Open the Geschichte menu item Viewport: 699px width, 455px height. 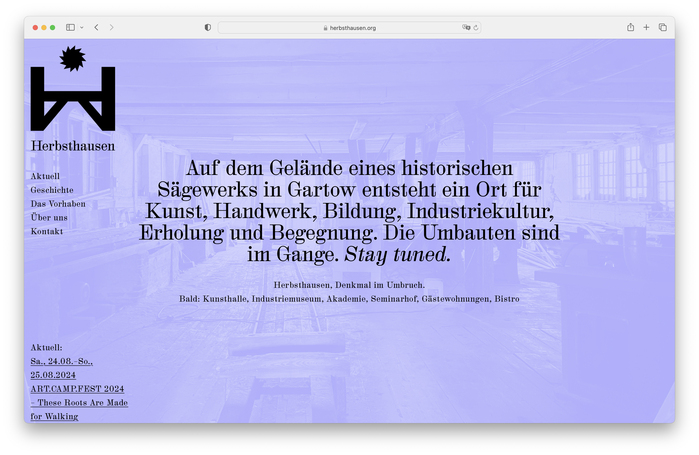pos(52,190)
